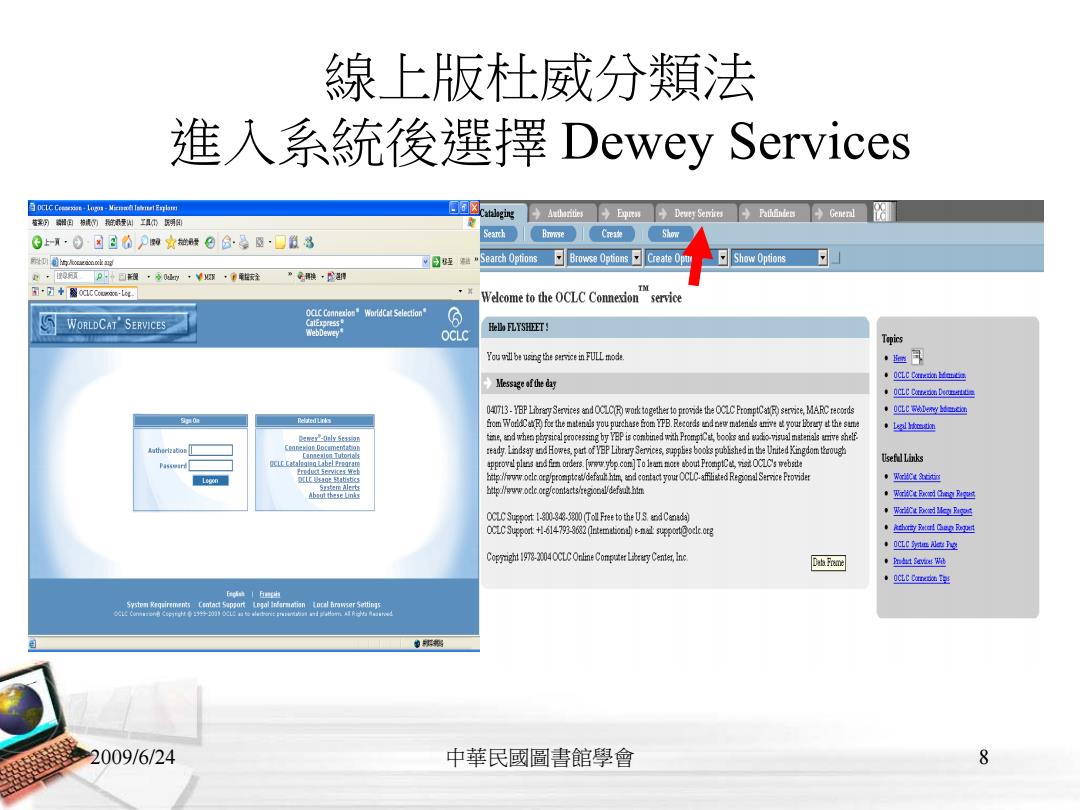Click in the Authorization field

[211, 450]
